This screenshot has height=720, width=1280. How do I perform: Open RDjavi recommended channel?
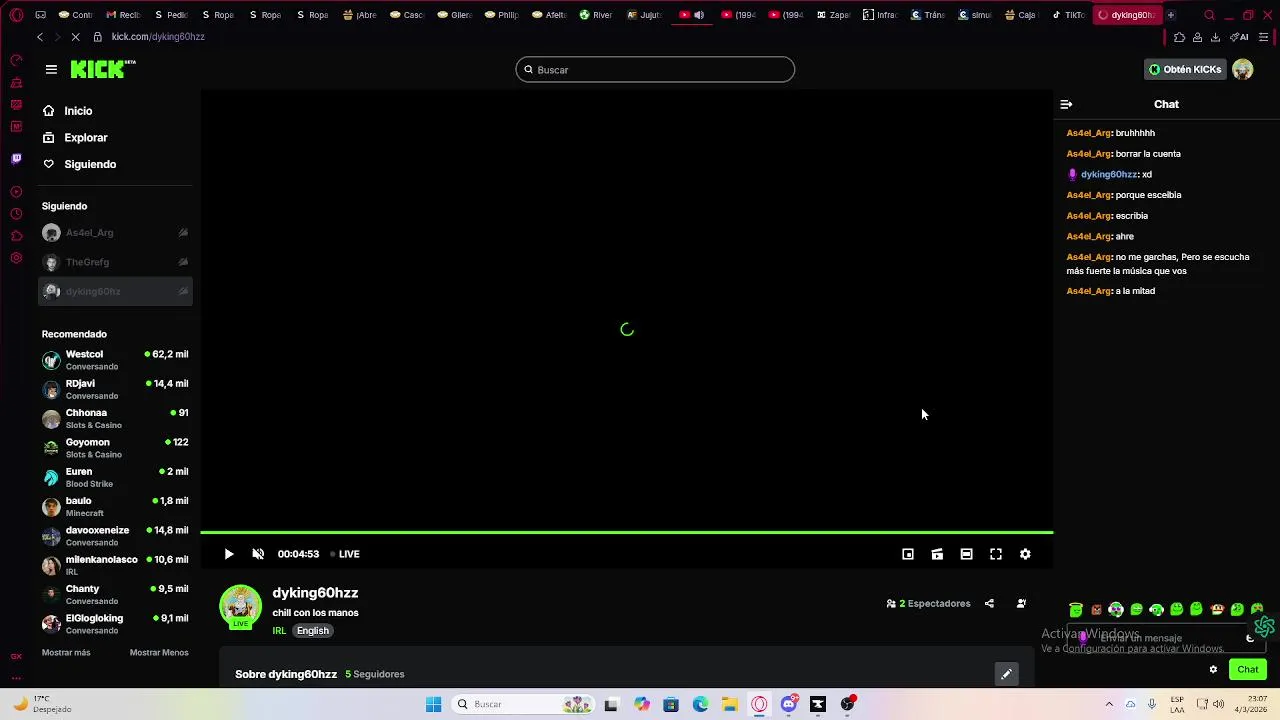(115, 389)
